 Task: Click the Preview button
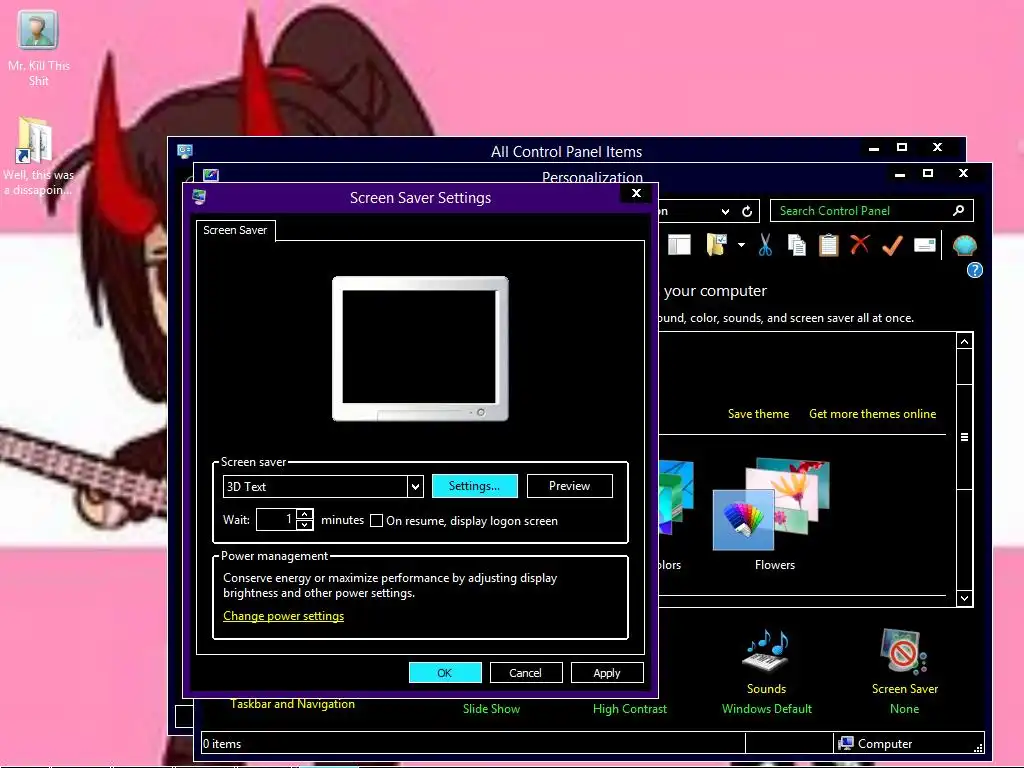point(569,486)
